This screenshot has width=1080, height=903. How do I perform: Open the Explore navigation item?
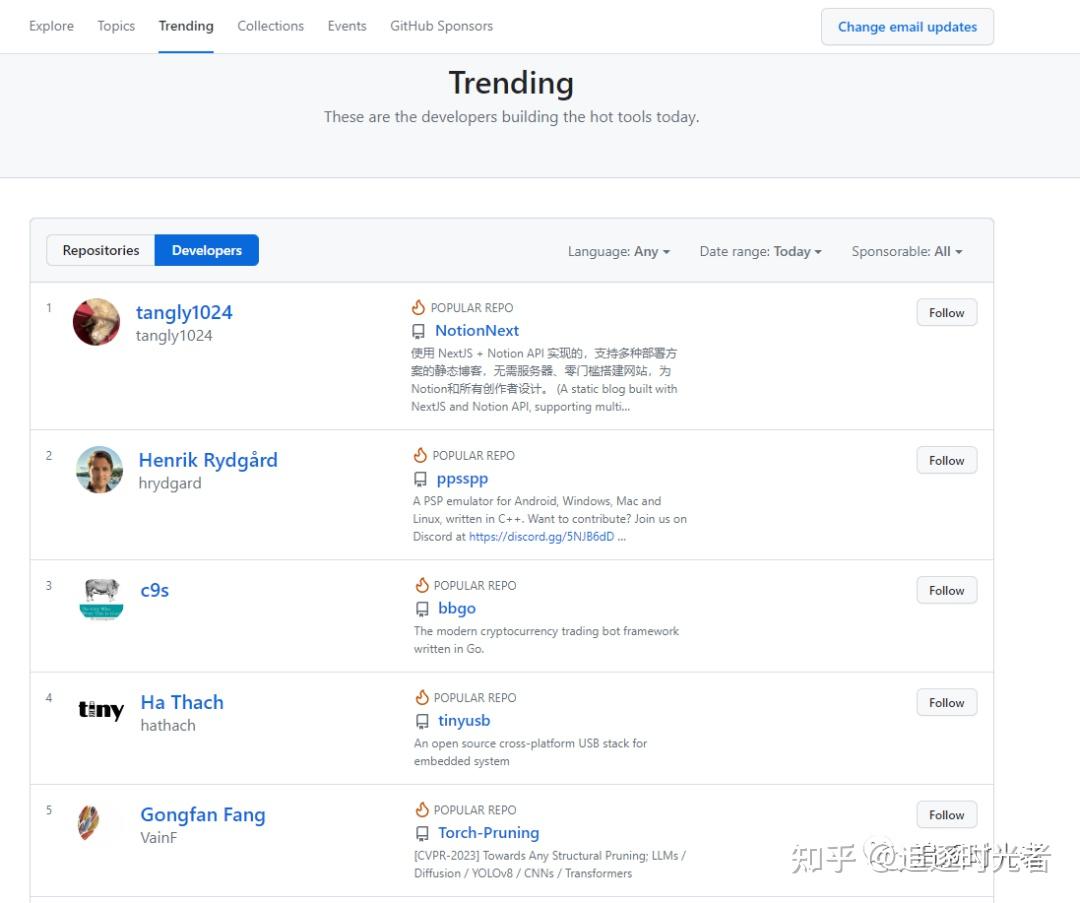point(51,26)
